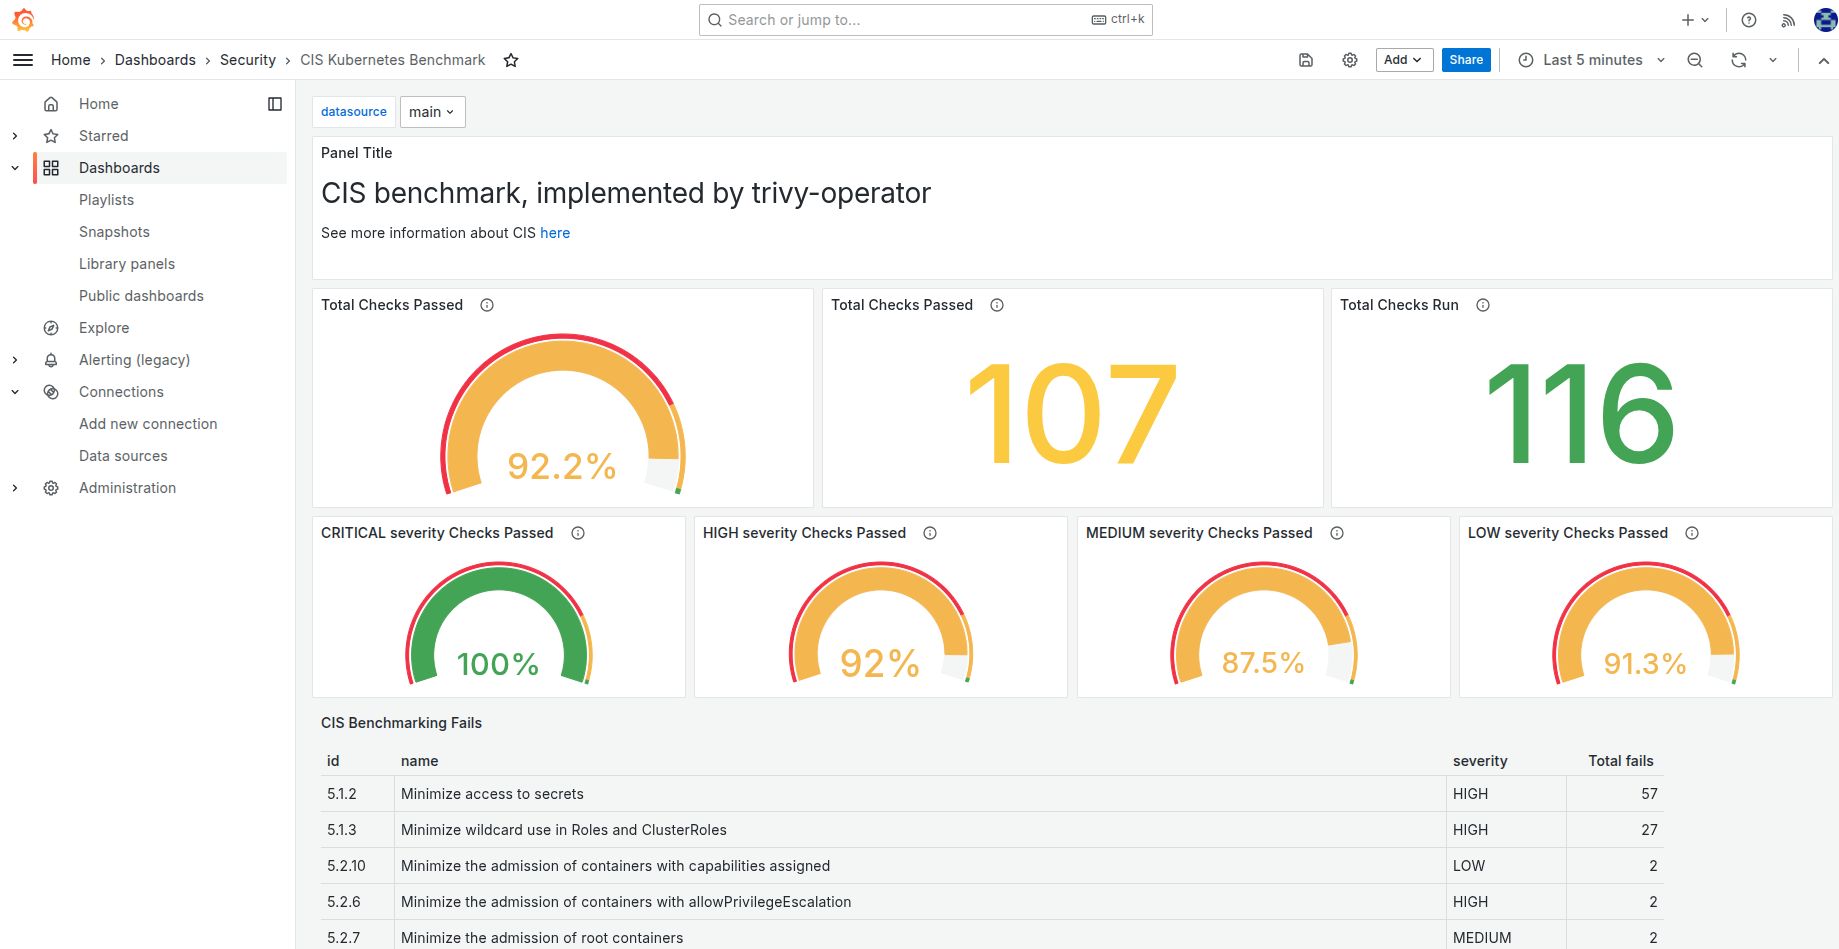Click the Save dashboard icon

point(1306,60)
